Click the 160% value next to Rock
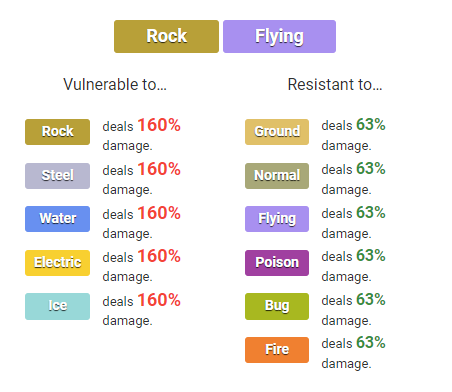 pyautogui.click(x=159, y=125)
